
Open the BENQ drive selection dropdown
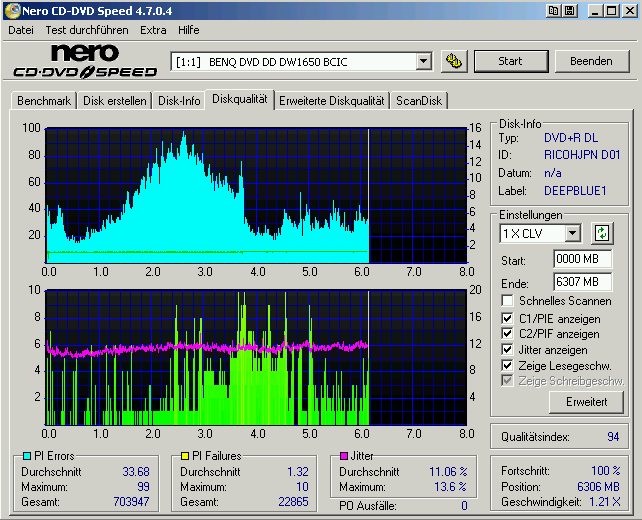click(423, 61)
